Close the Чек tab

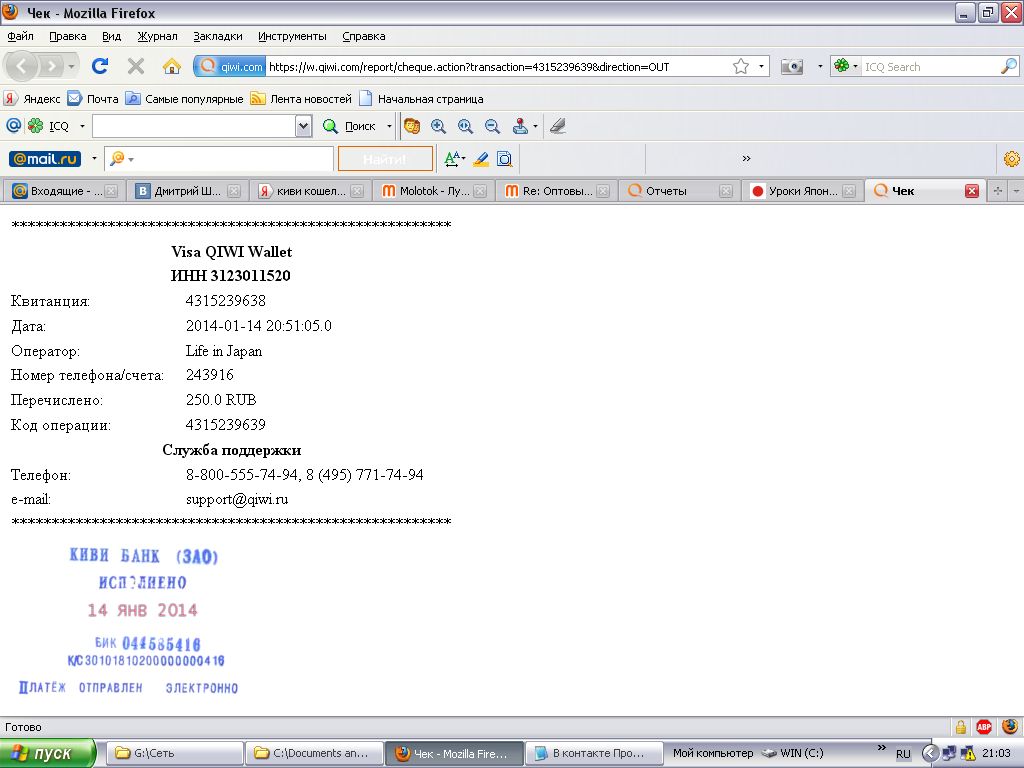(x=972, y=191)
